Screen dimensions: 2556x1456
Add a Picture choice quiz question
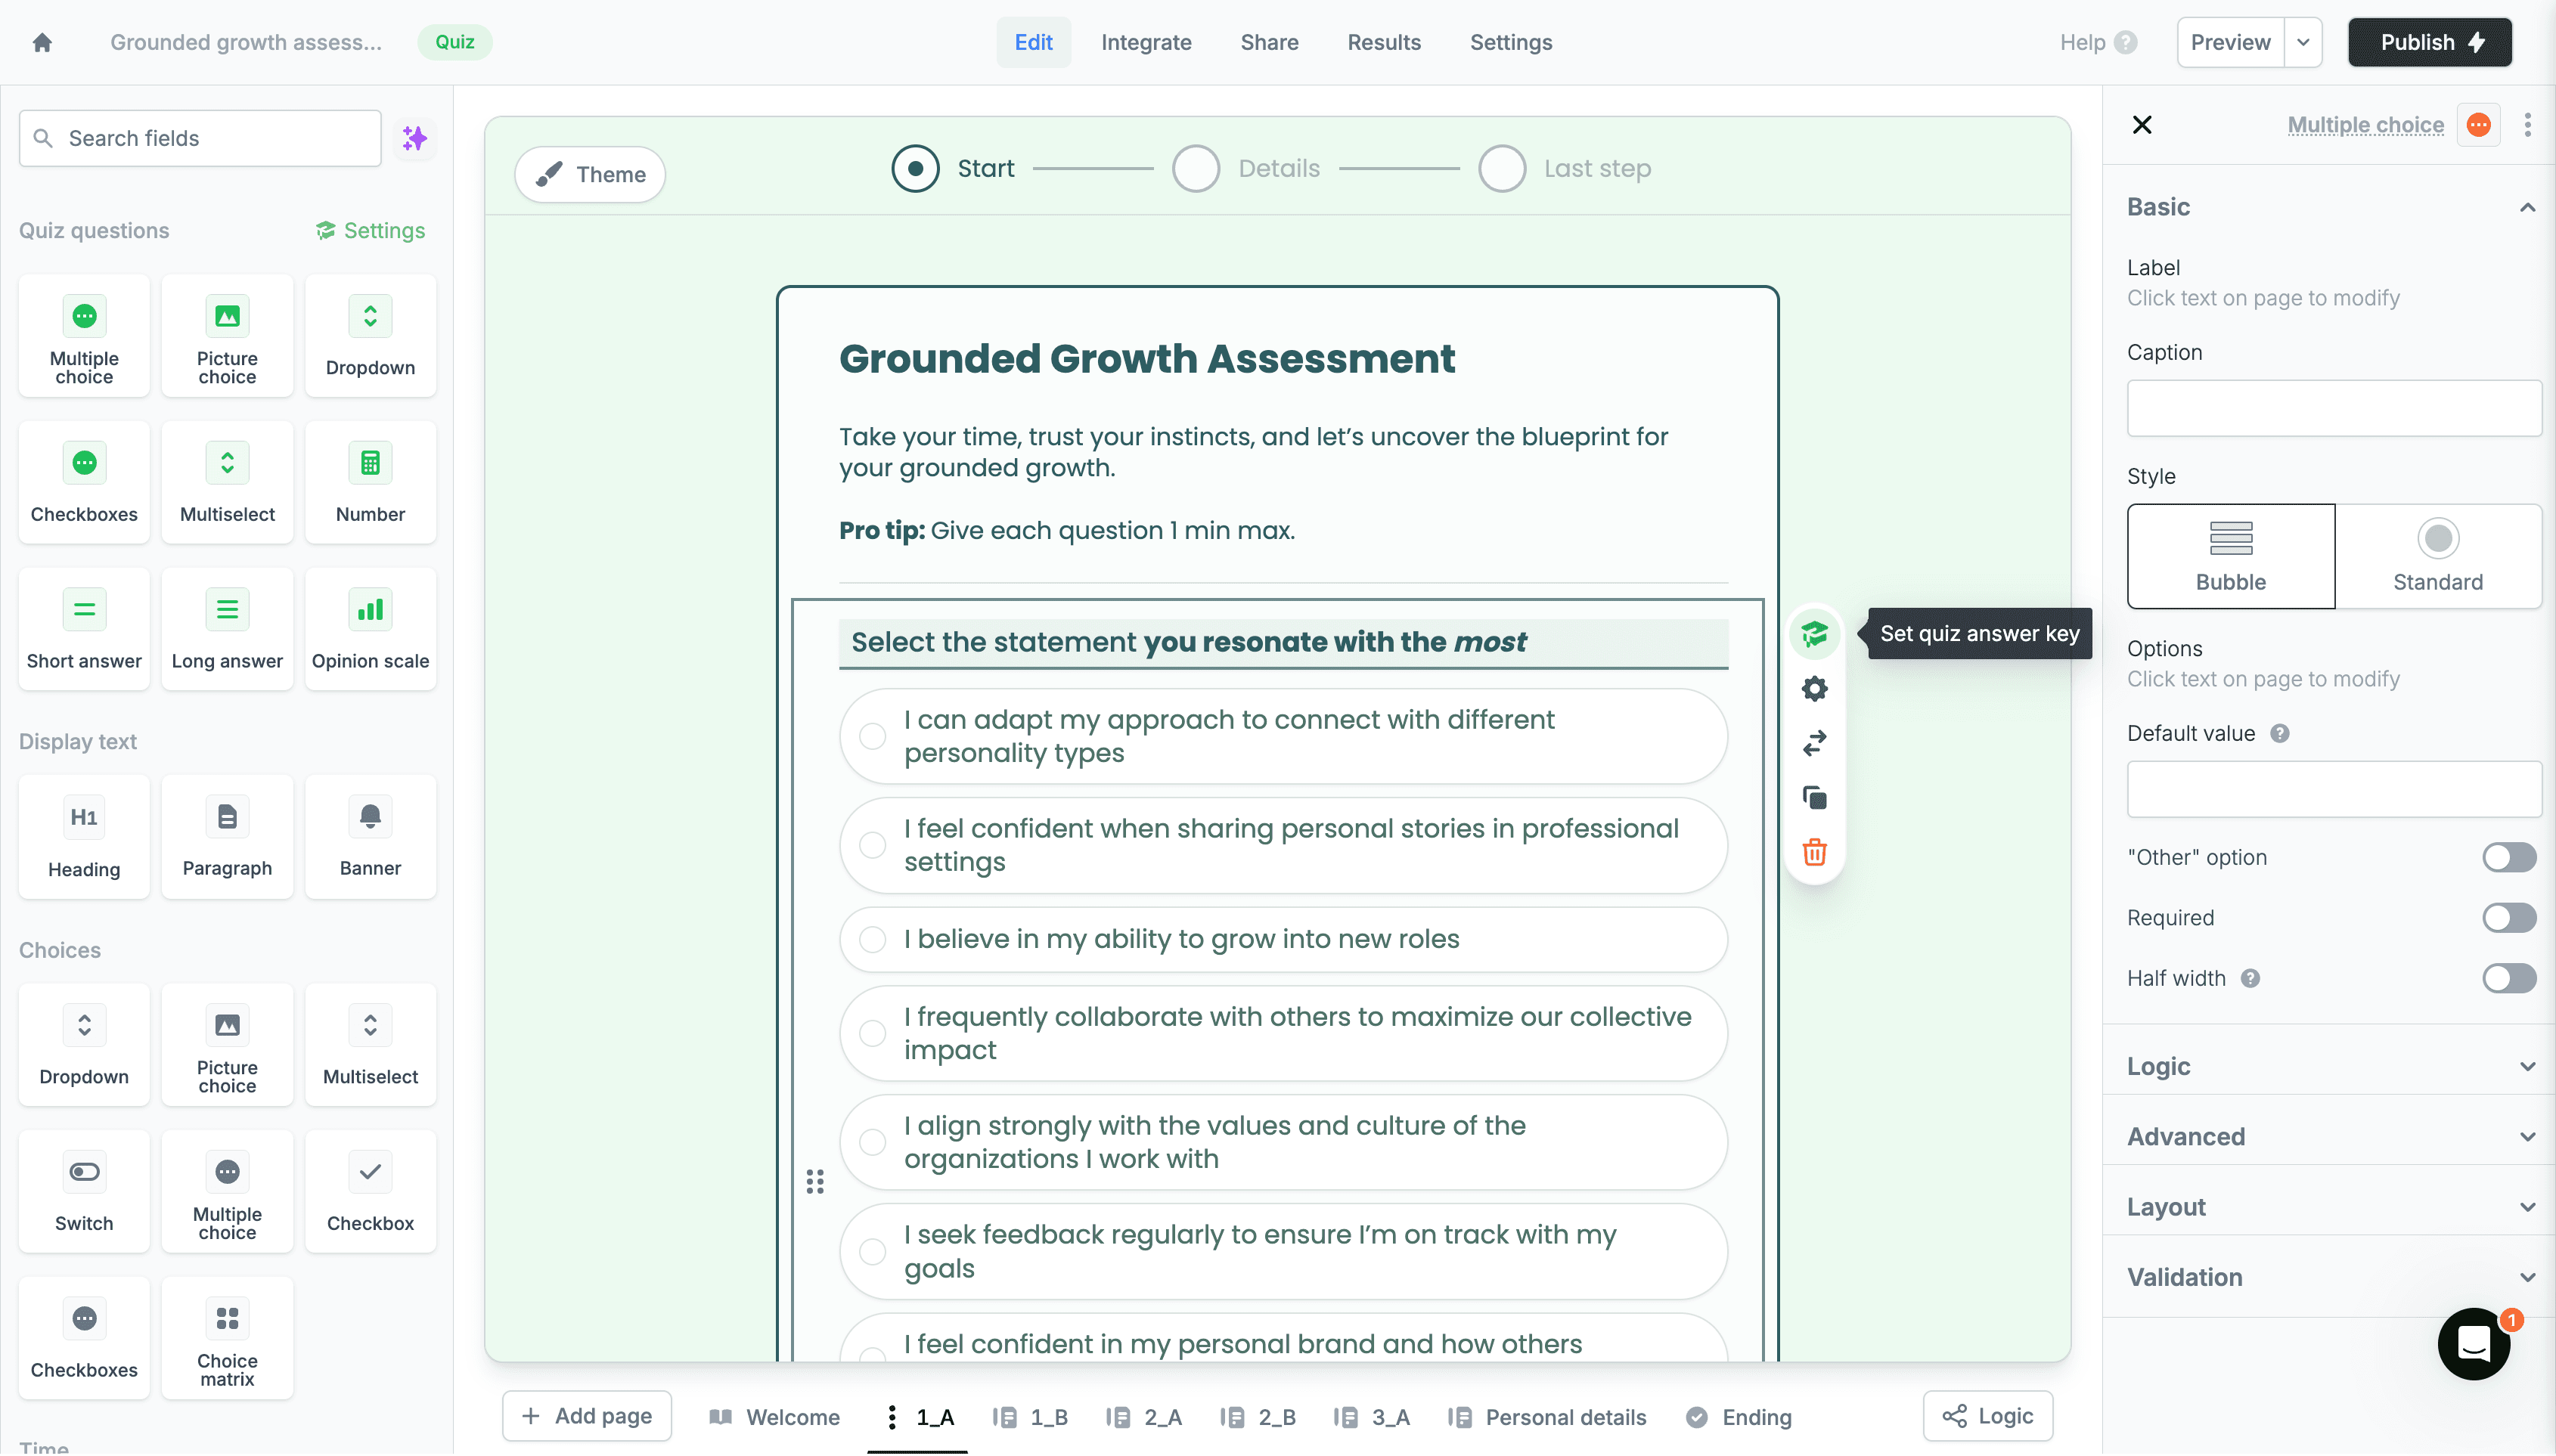point(227,337)
